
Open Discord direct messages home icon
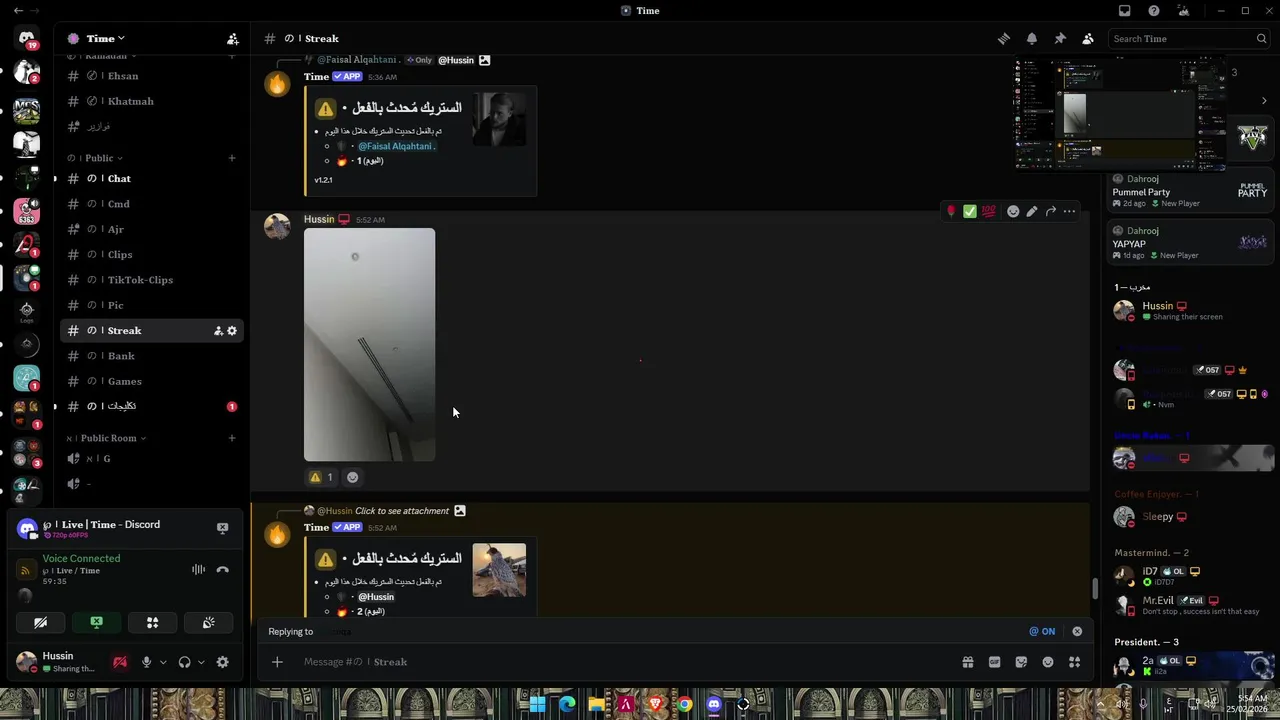coord(27,39)
